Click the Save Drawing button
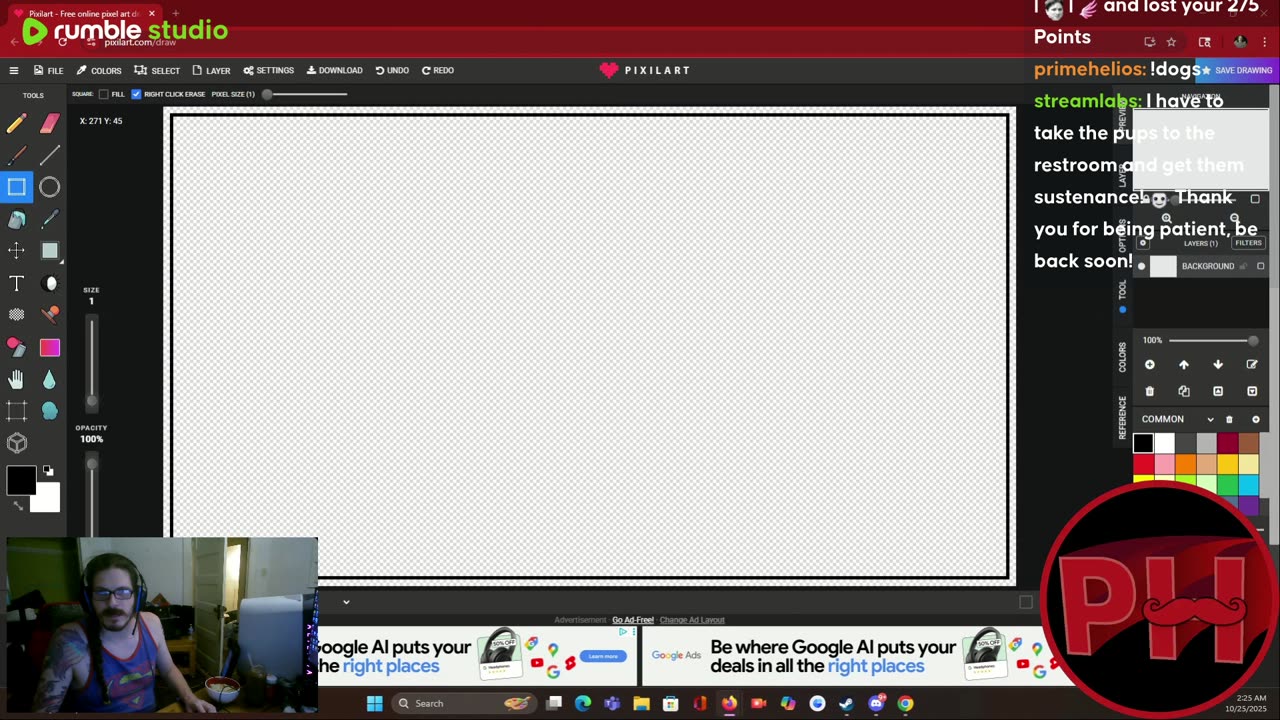1280x720 pixels. 1236,70
